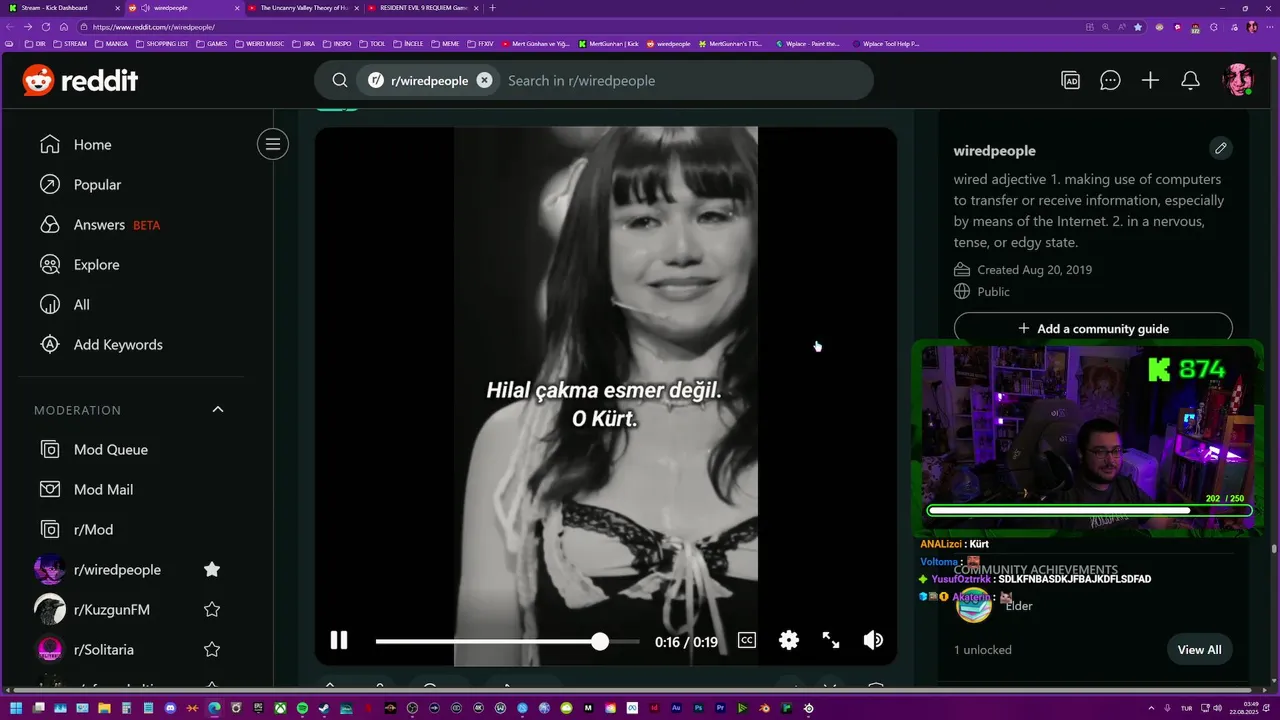Collapse the left navigation with hamburger button
This screenshot has width=1280, height=720.
coord(272,145)
